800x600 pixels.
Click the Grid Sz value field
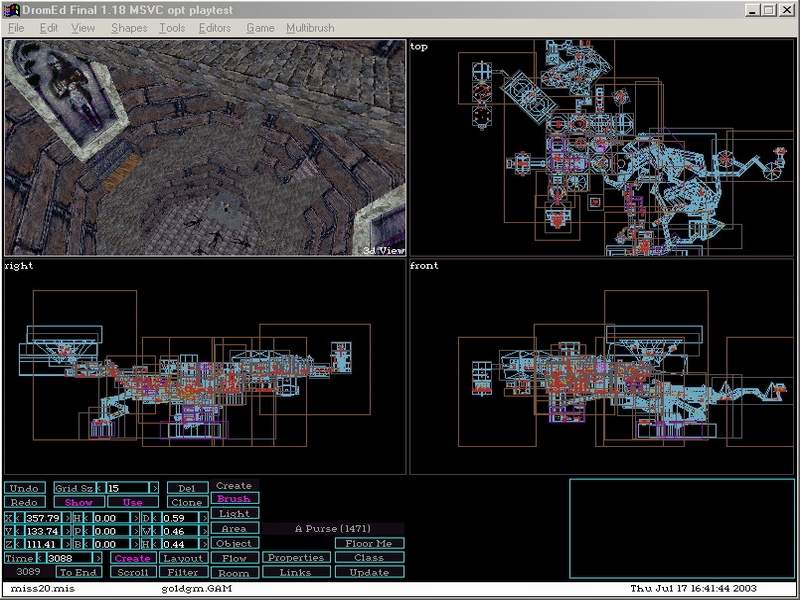(x=127, y=488)
